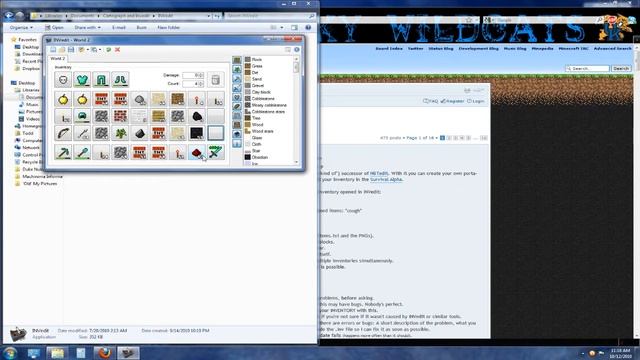Open the first dropdown arrow in INVedit toolbar

coord(87,50)
